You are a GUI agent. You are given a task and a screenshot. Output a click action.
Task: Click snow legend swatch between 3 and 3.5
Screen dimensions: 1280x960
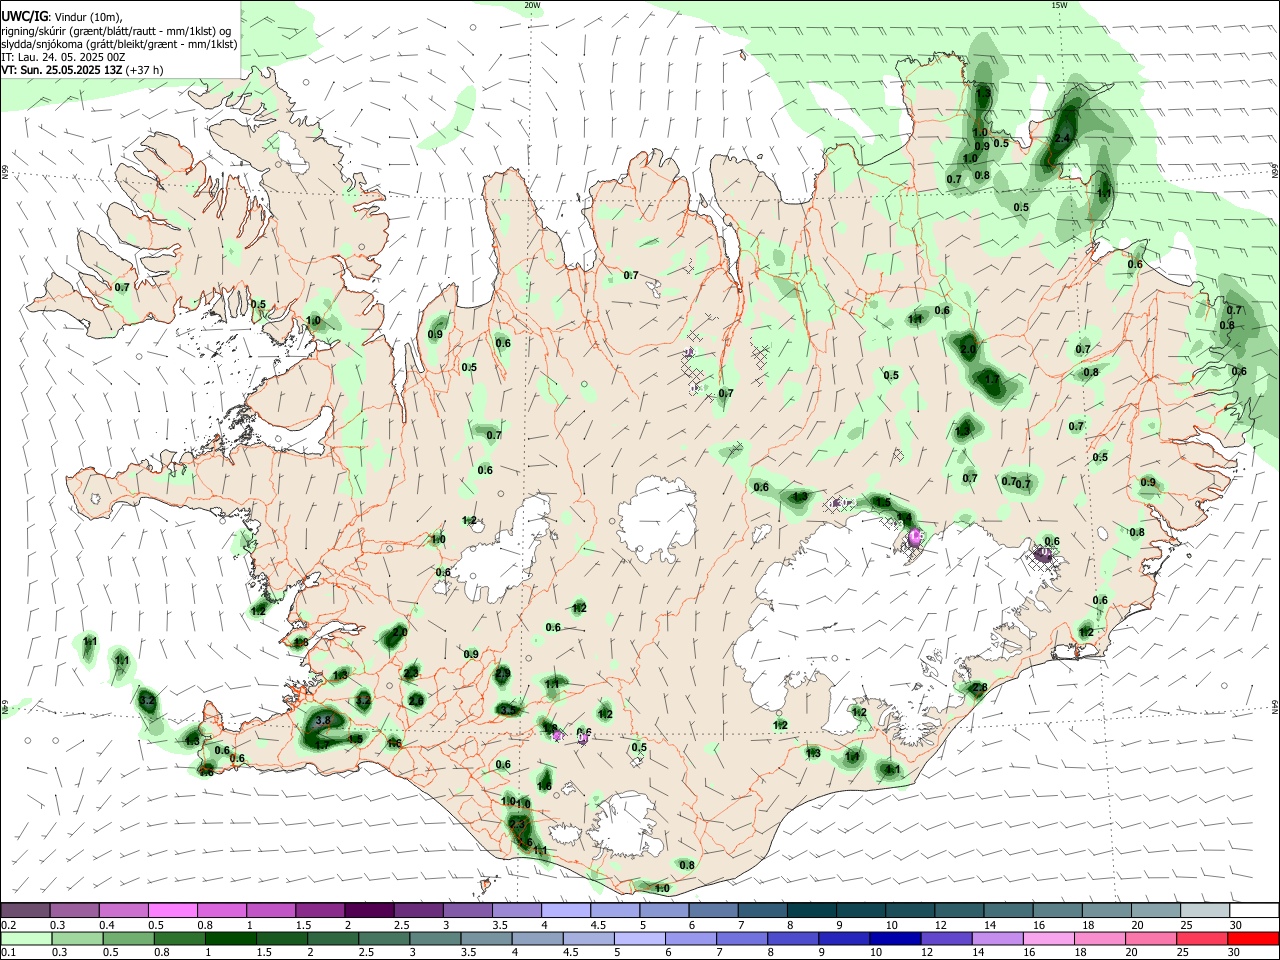click(468, 911)
